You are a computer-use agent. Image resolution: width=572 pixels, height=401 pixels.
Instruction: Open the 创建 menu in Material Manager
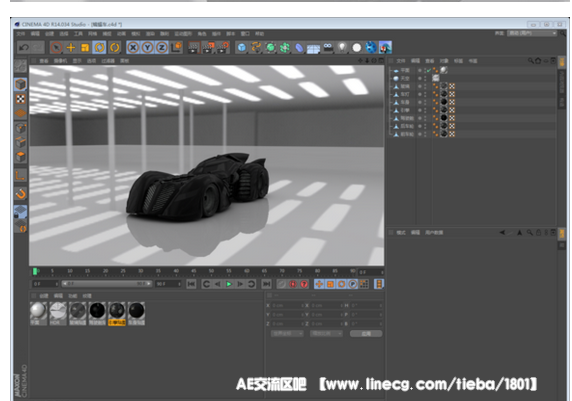[44, 296]
